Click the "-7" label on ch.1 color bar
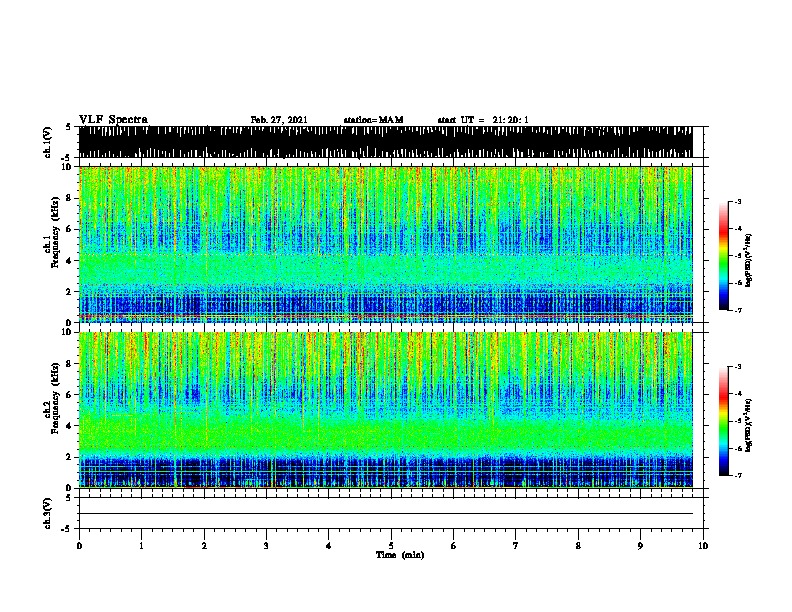The width and height of the screenshot is (792, 612). click(737, 310)
